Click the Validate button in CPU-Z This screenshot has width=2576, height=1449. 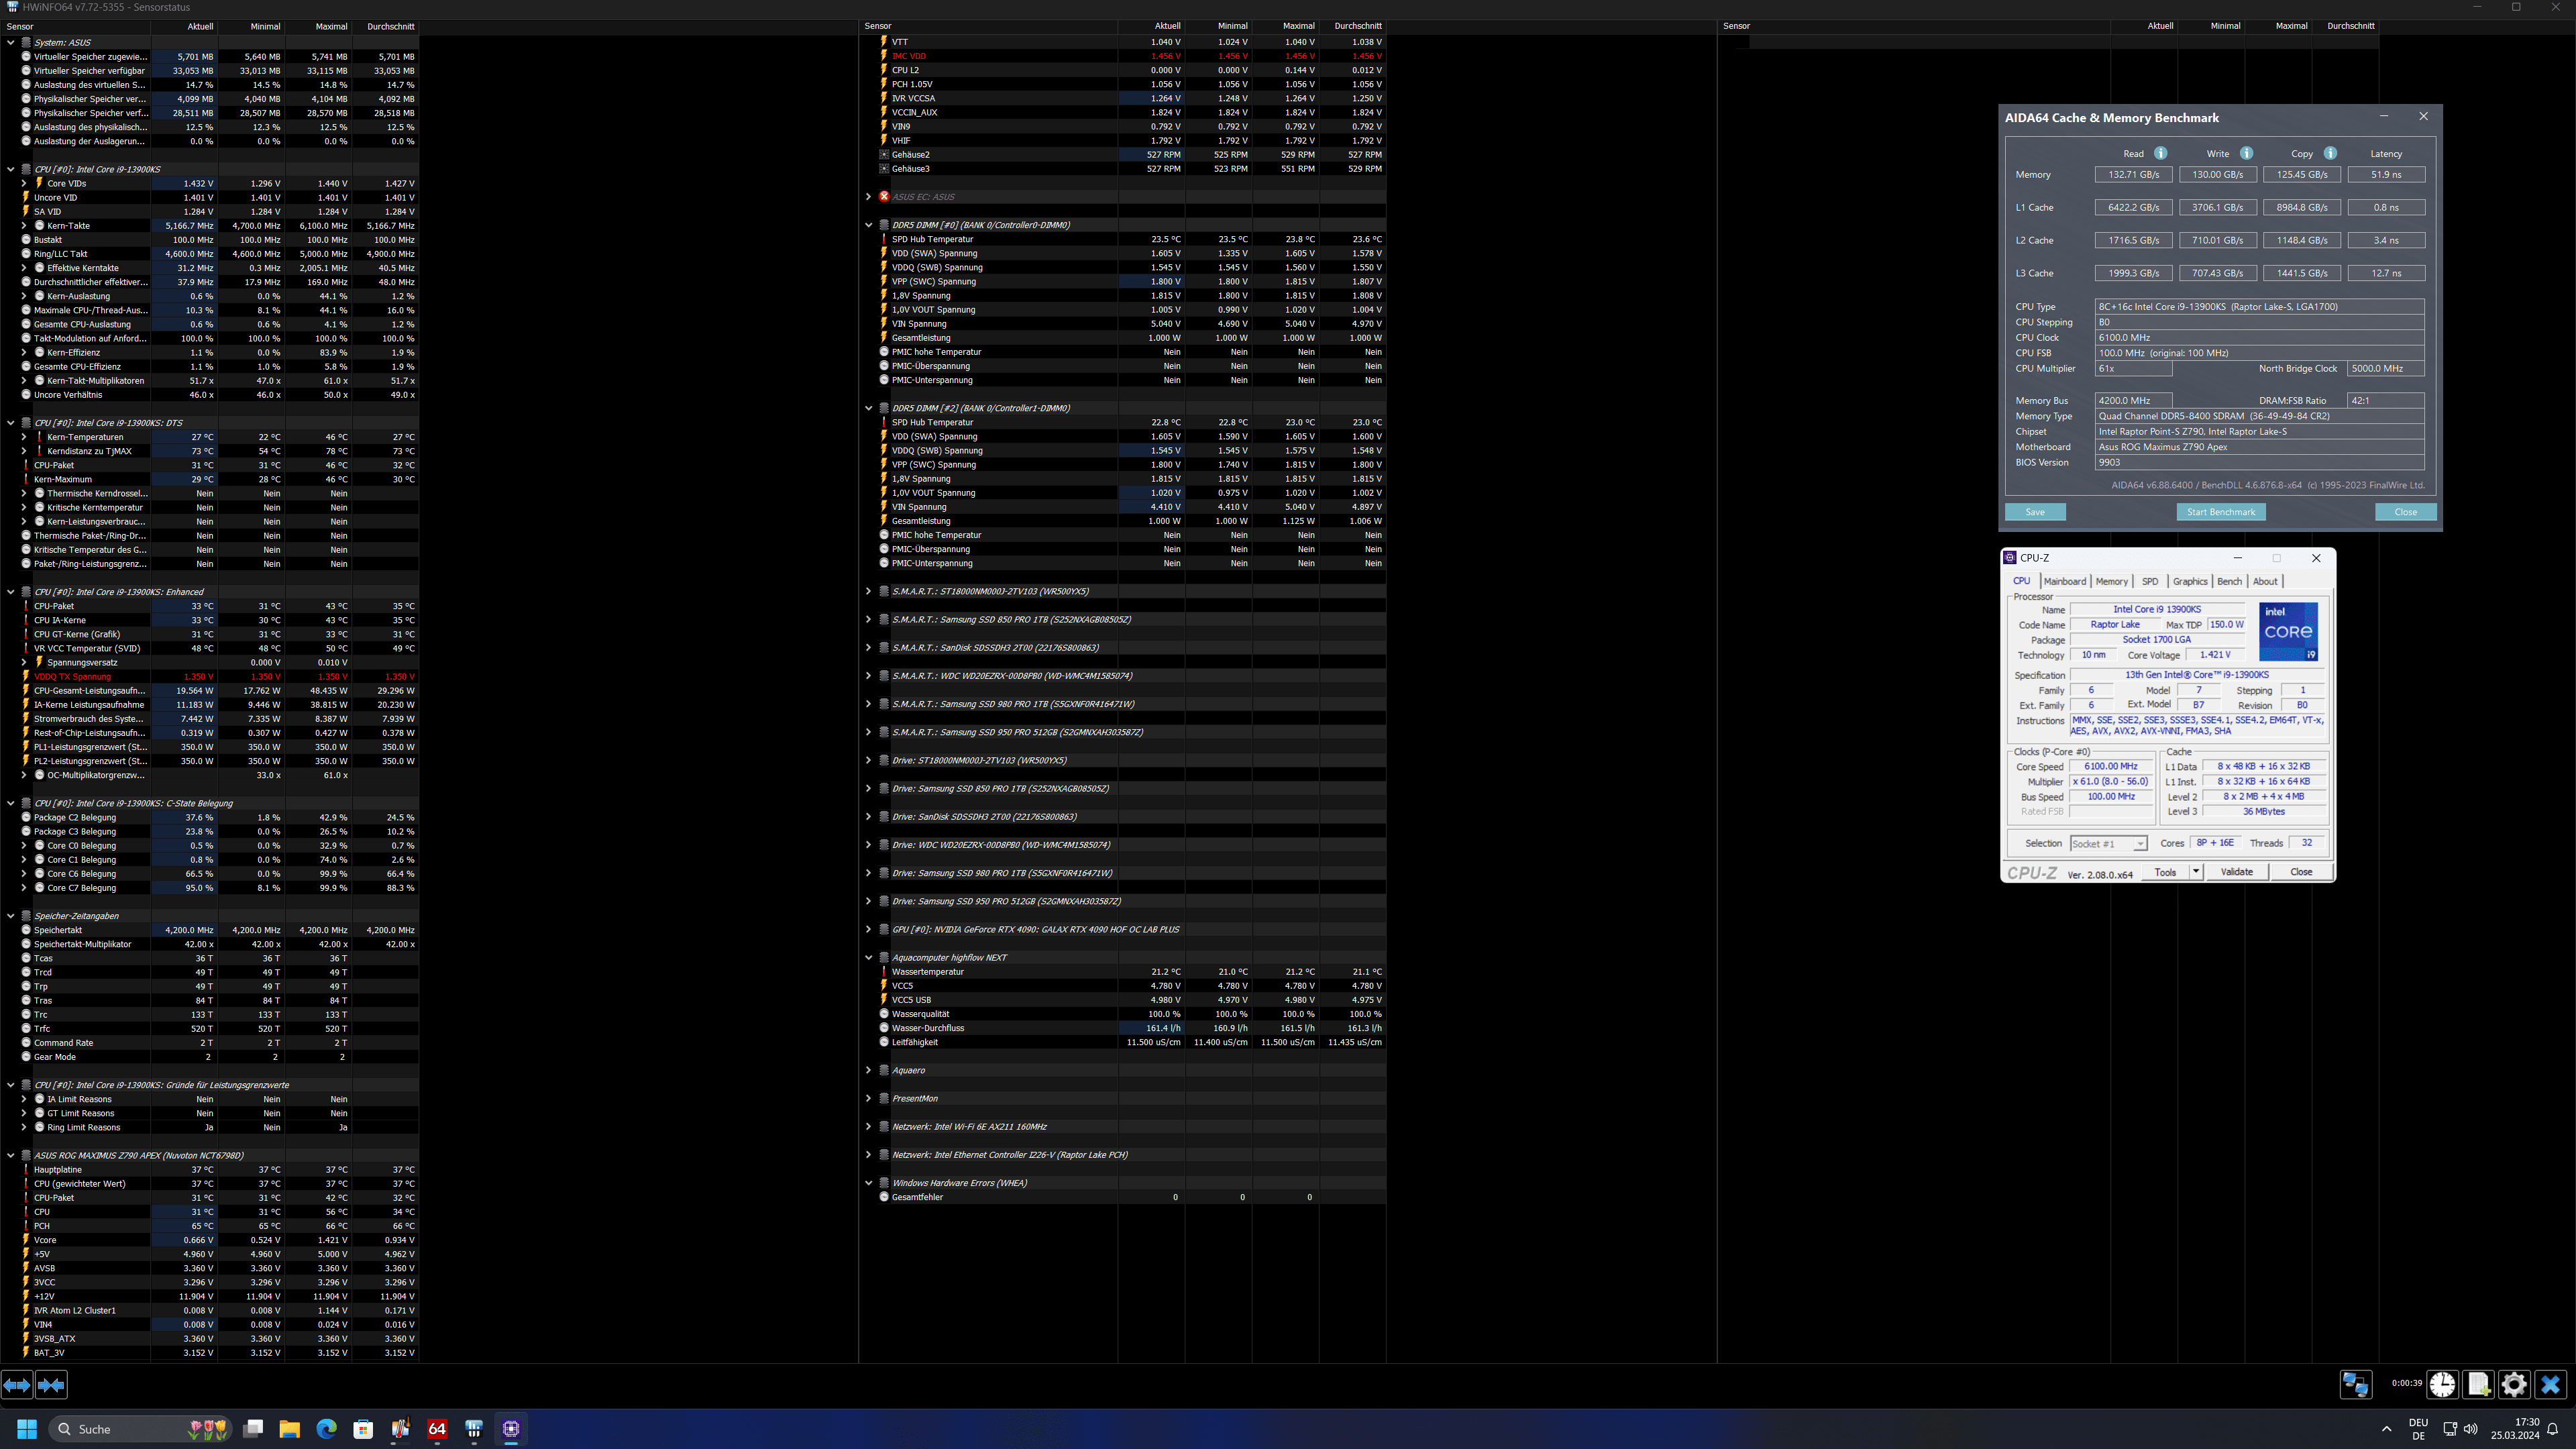click(x=2236, y=872)
